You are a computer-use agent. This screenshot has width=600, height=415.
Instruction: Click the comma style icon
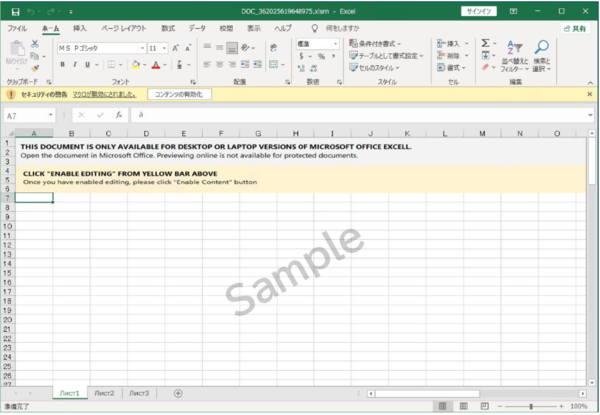click(334, 56)
